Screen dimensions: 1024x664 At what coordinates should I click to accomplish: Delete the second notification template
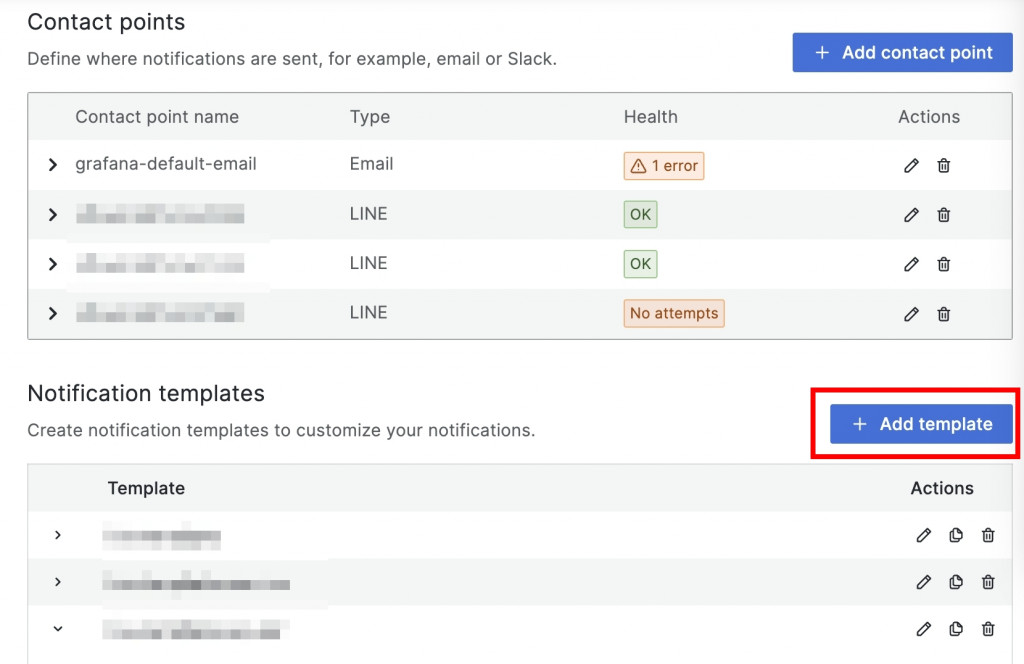coord(988,582)
